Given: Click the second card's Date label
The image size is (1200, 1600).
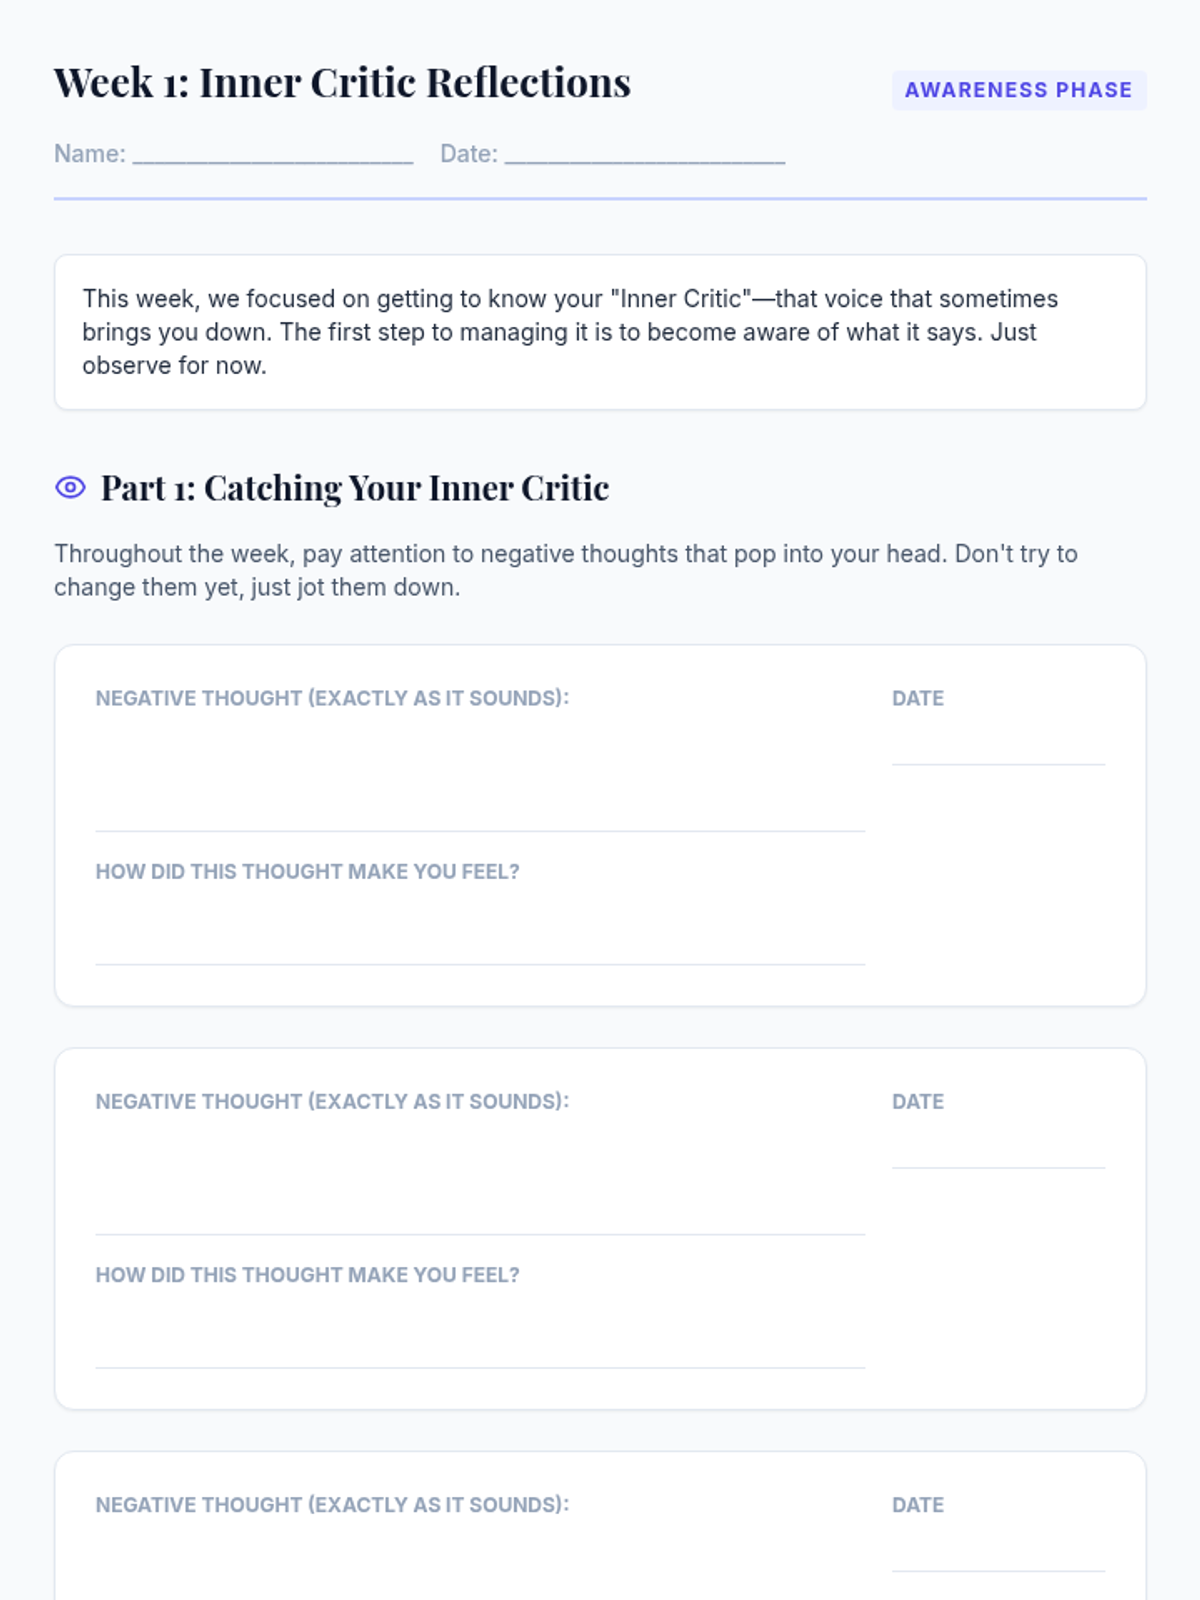Looking at the screenshot, I should click(x=918, y=1102).
